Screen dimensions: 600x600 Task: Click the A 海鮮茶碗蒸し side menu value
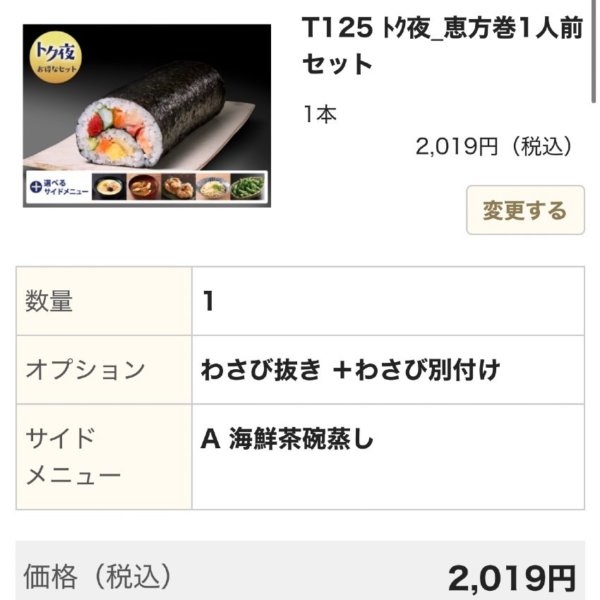pos(286,438)
